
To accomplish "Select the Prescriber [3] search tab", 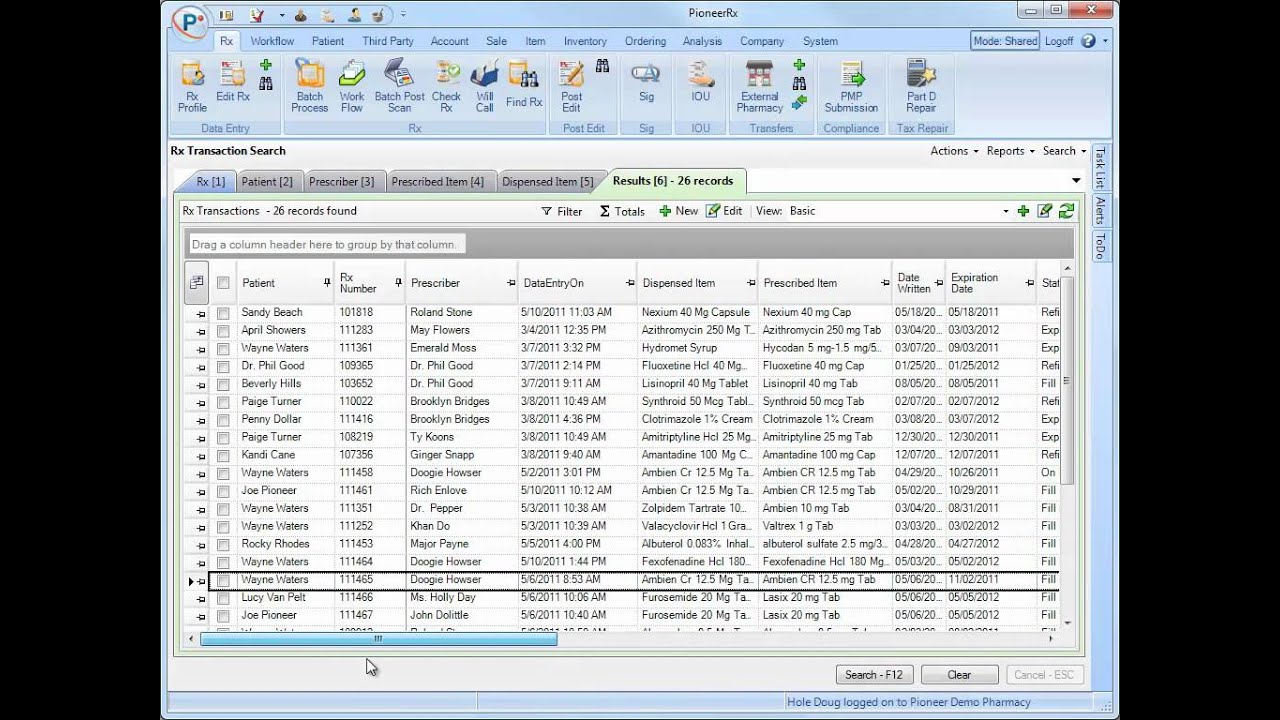I will [341, 181].
